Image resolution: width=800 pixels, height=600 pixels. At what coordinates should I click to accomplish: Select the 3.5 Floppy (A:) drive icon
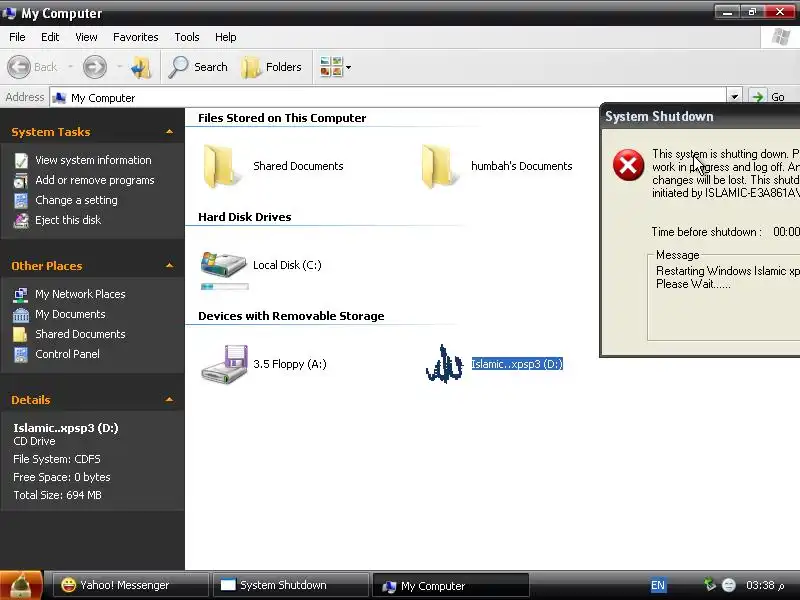pyautogui.click(x=225, y=364)
